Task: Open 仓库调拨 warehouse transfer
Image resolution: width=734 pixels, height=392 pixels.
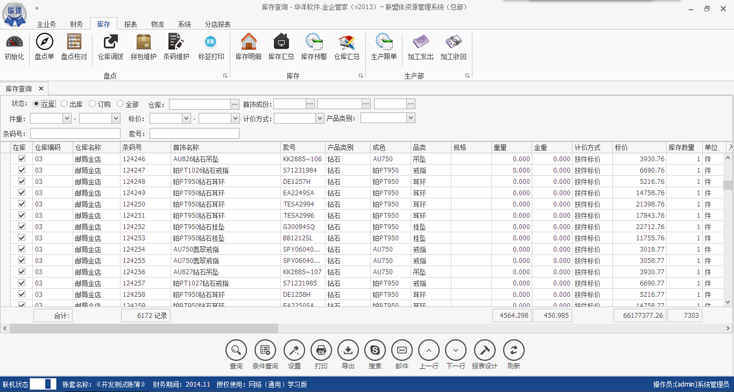Action: tap(110, 47)
